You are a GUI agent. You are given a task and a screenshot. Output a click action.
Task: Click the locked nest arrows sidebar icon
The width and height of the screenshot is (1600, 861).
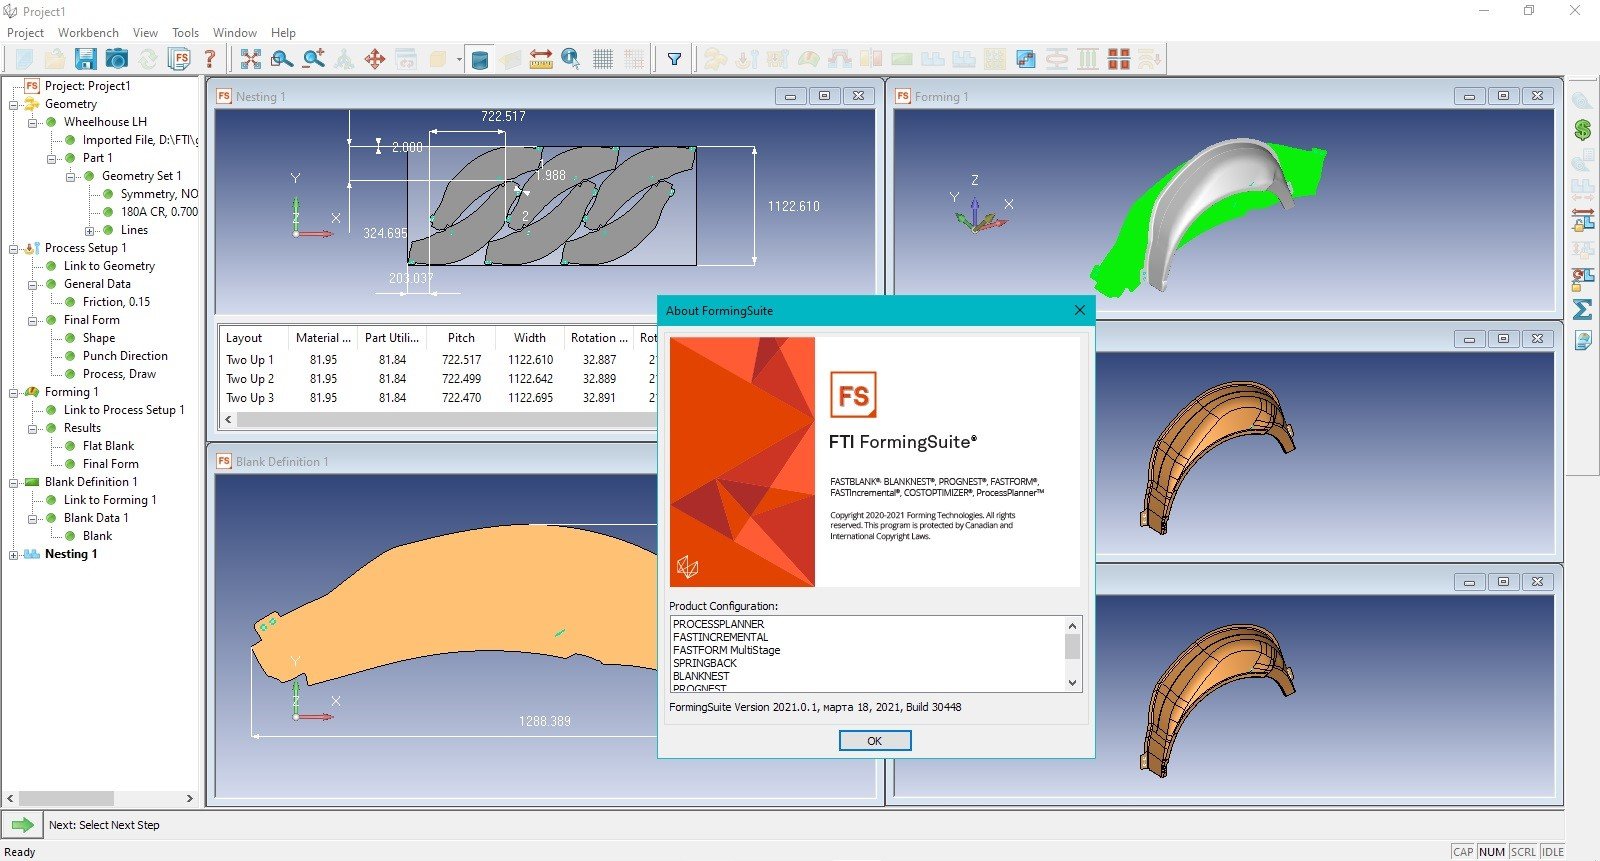pyautogui.click(x=1582, y=219)
